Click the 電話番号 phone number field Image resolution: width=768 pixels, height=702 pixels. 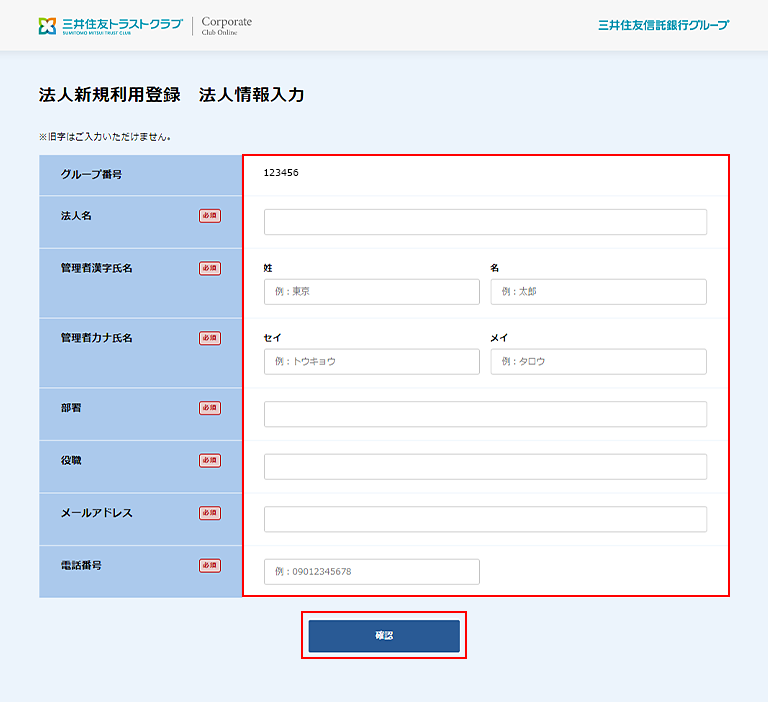pyautogui.click(x=372, y=572)
